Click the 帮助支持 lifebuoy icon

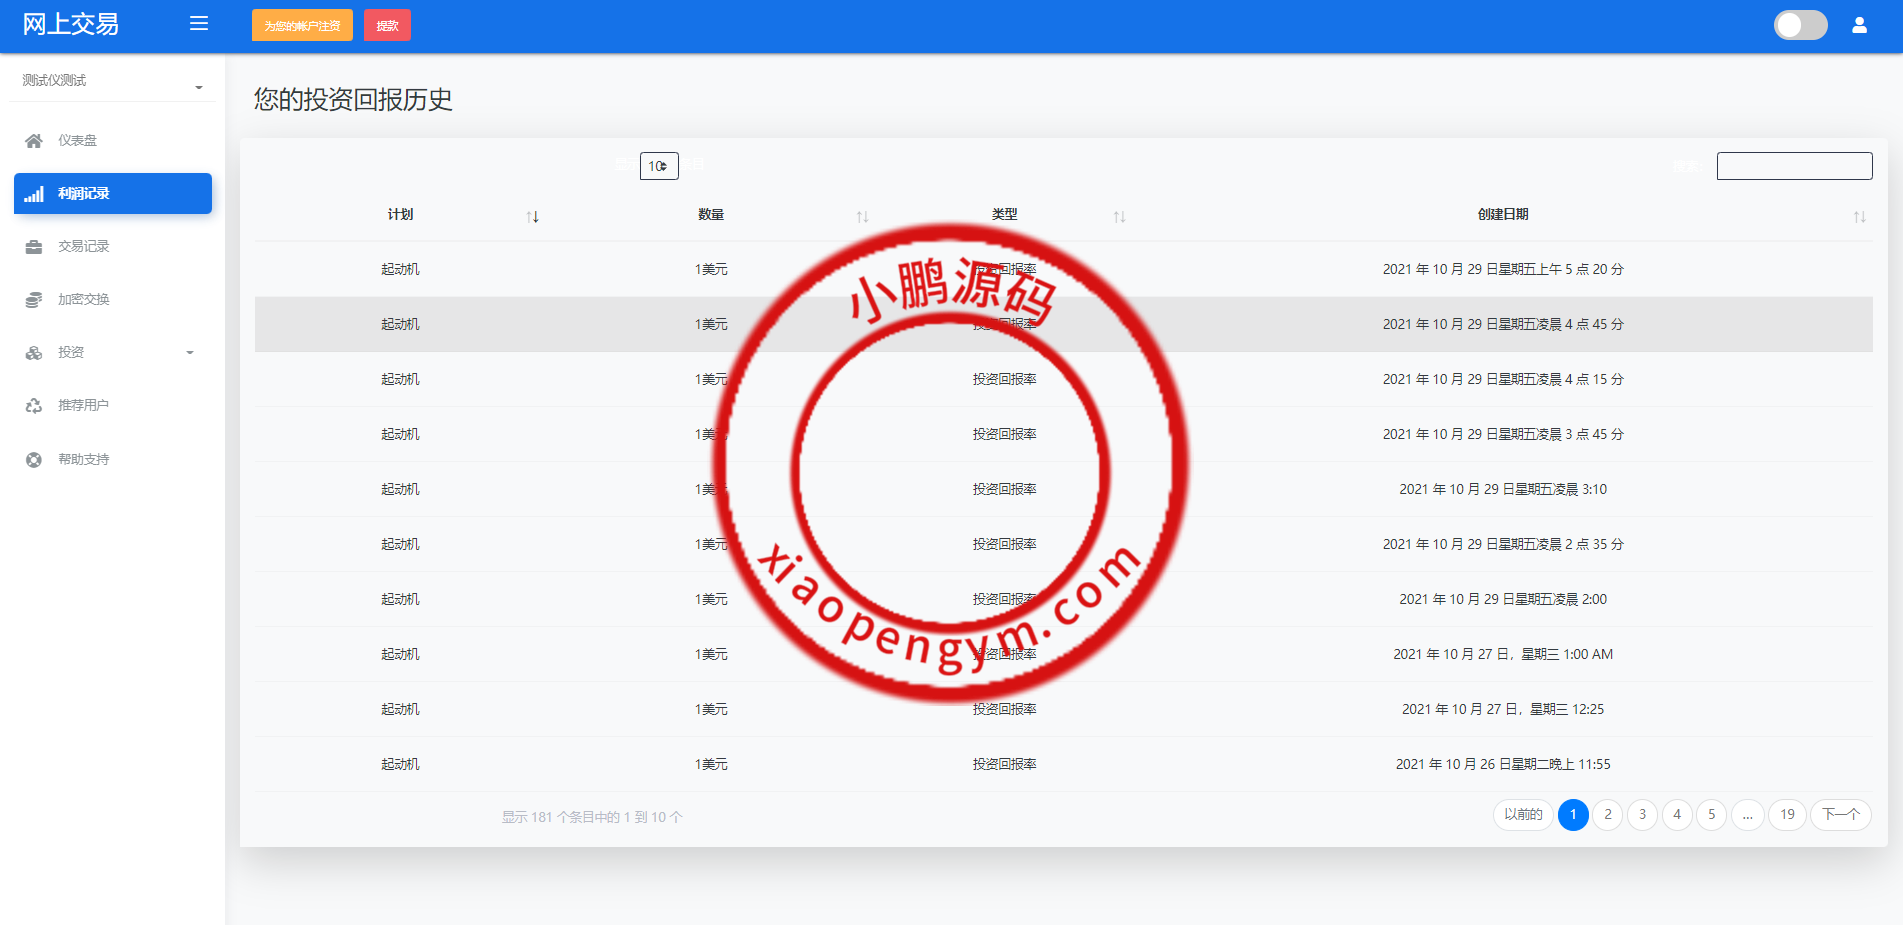click(x=34, y=460)
